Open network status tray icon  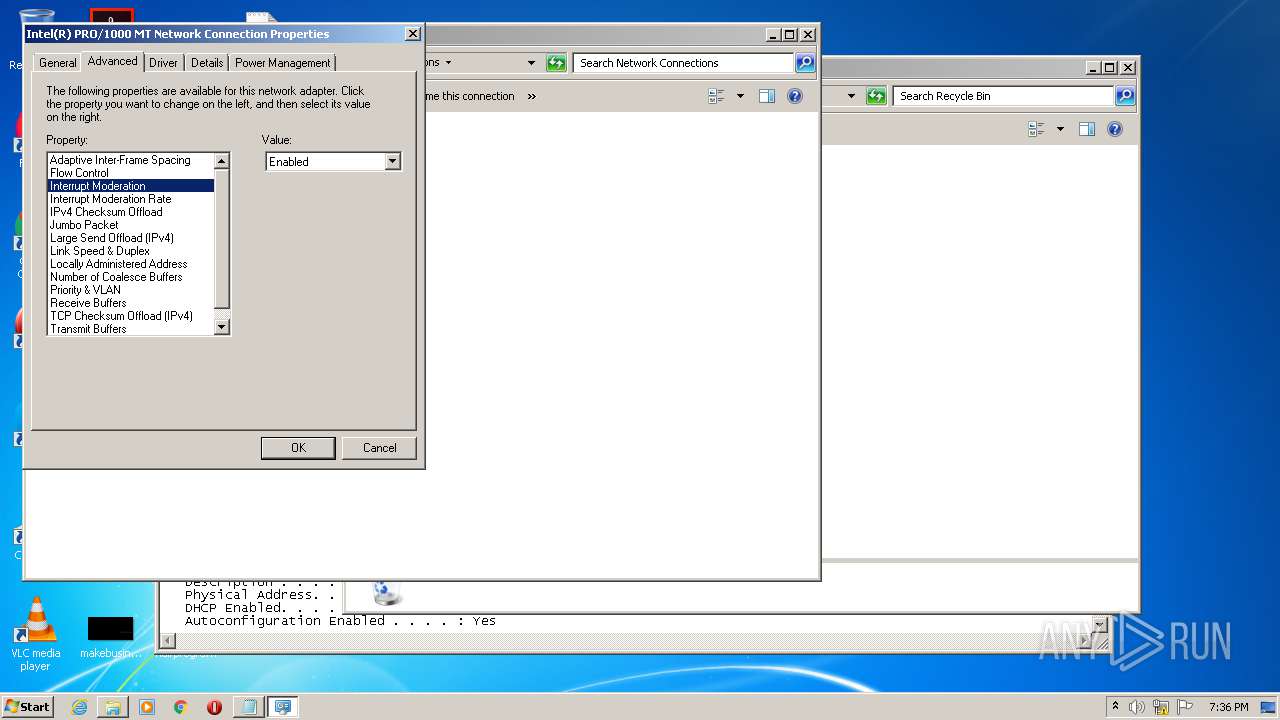(x=1161, y=707)
